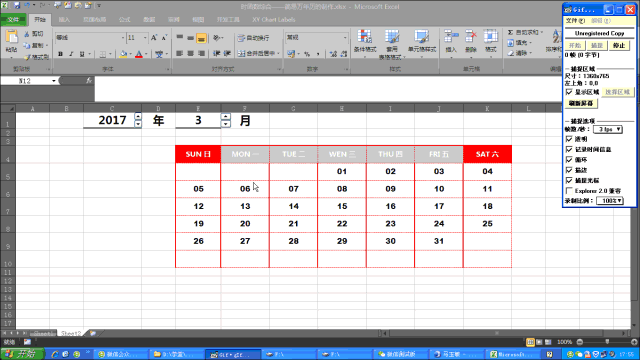The height and width of the screenshot is (360, 640).
Task: Click the AutoSum sigma icon
Action: 511,32
